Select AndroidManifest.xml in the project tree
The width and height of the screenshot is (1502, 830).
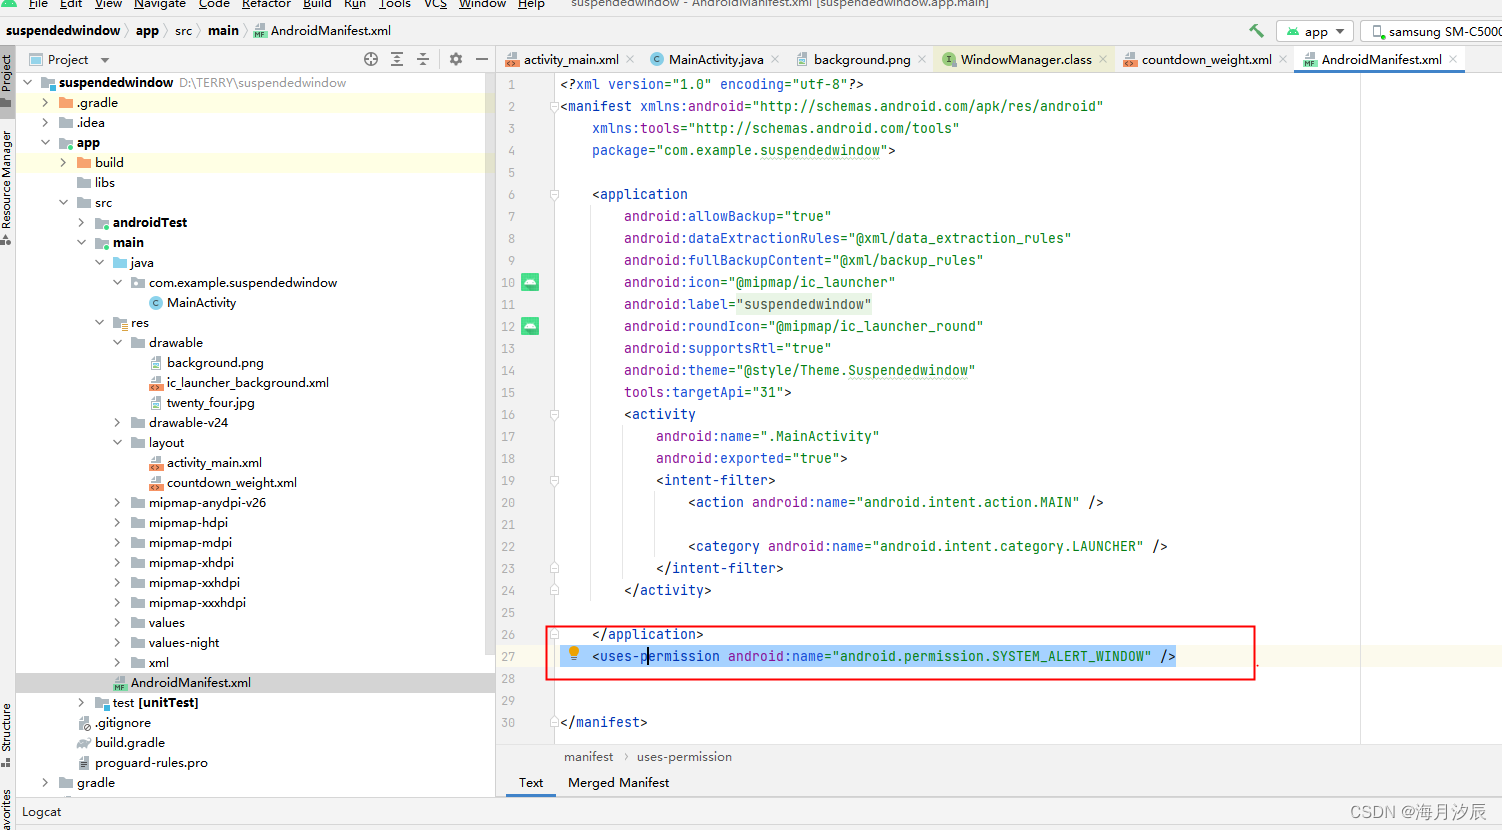[190, 682]
